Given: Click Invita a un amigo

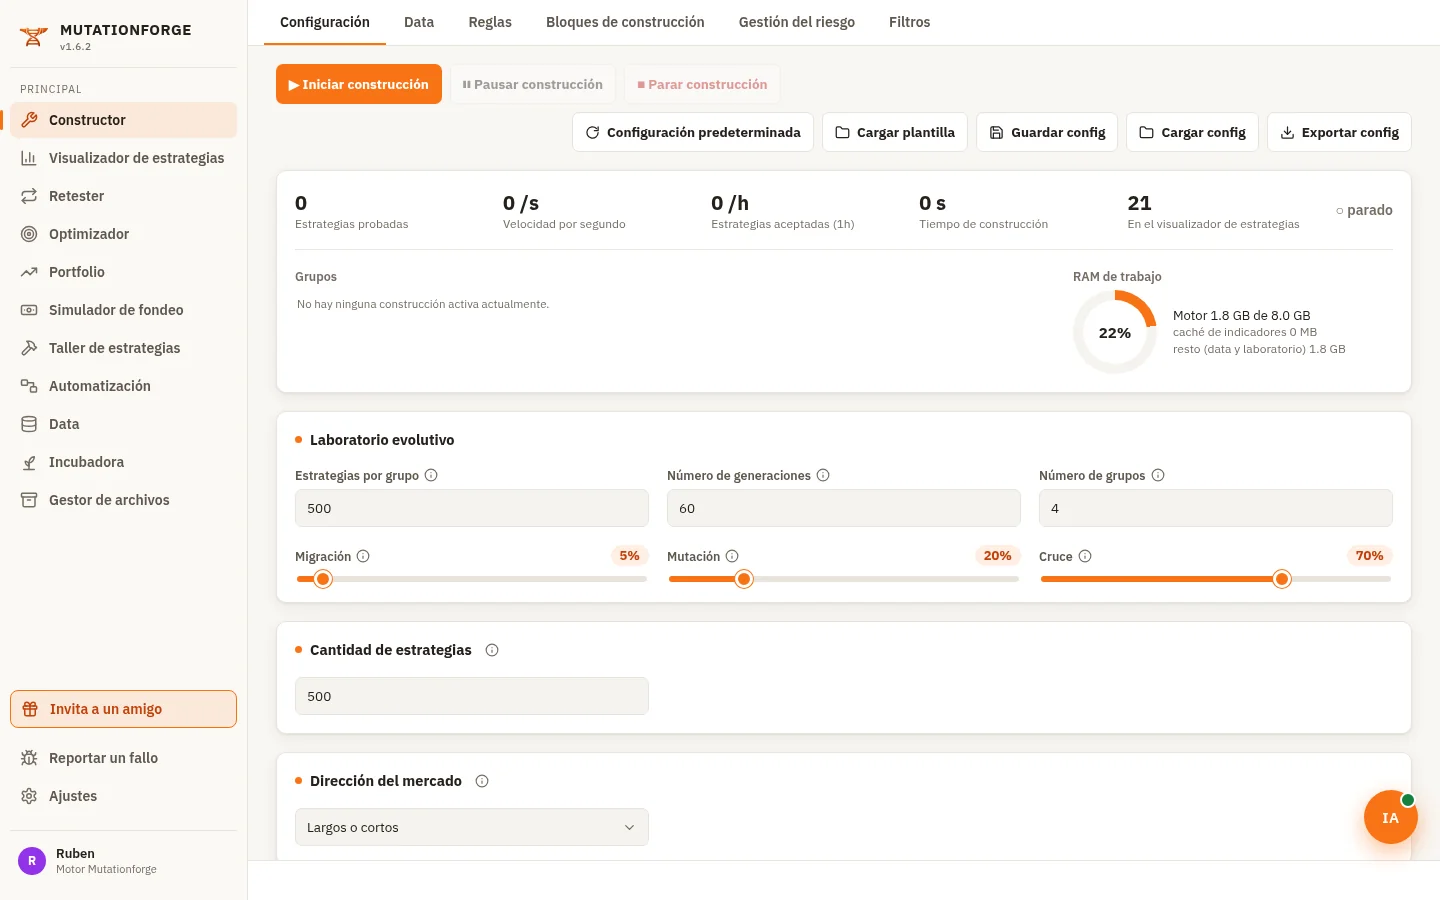Looking at the screenshot, I should pos(123,709).
